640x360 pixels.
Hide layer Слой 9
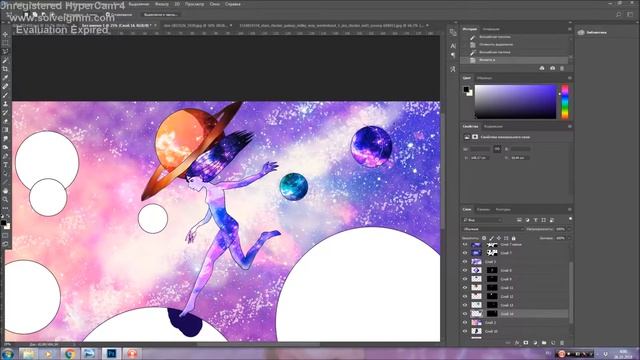[465, 279]
